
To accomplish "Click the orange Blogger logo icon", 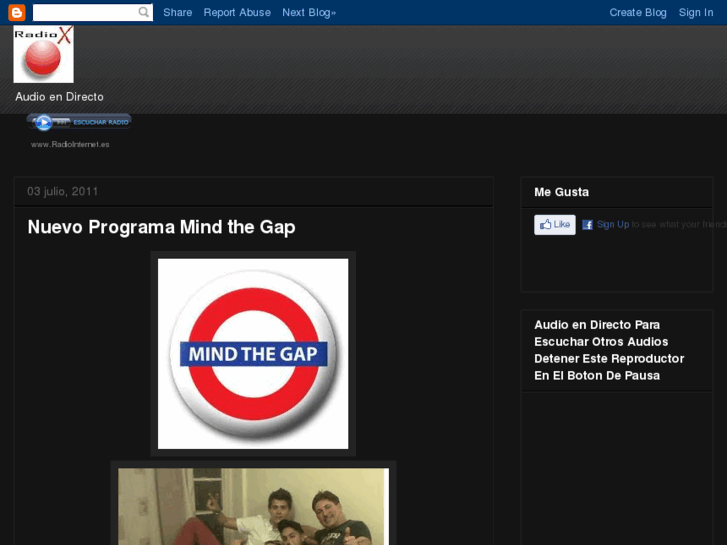I will (x=17, y=13).
